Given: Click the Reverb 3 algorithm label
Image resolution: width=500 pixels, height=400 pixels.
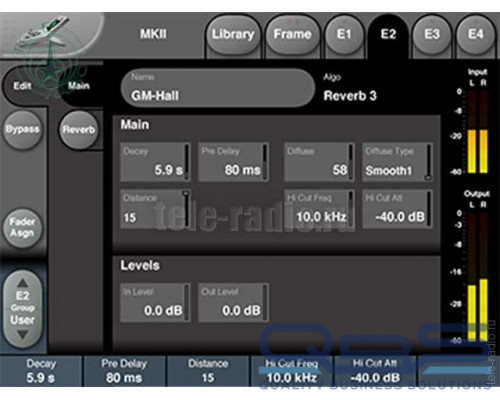Looking at the screenshot, I should pos(350,96).
